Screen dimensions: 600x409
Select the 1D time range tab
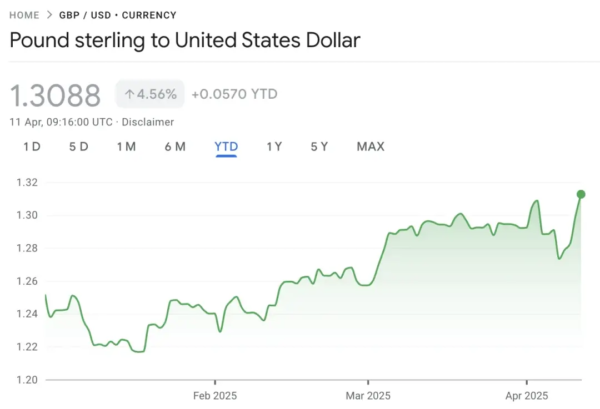(32, 147)
